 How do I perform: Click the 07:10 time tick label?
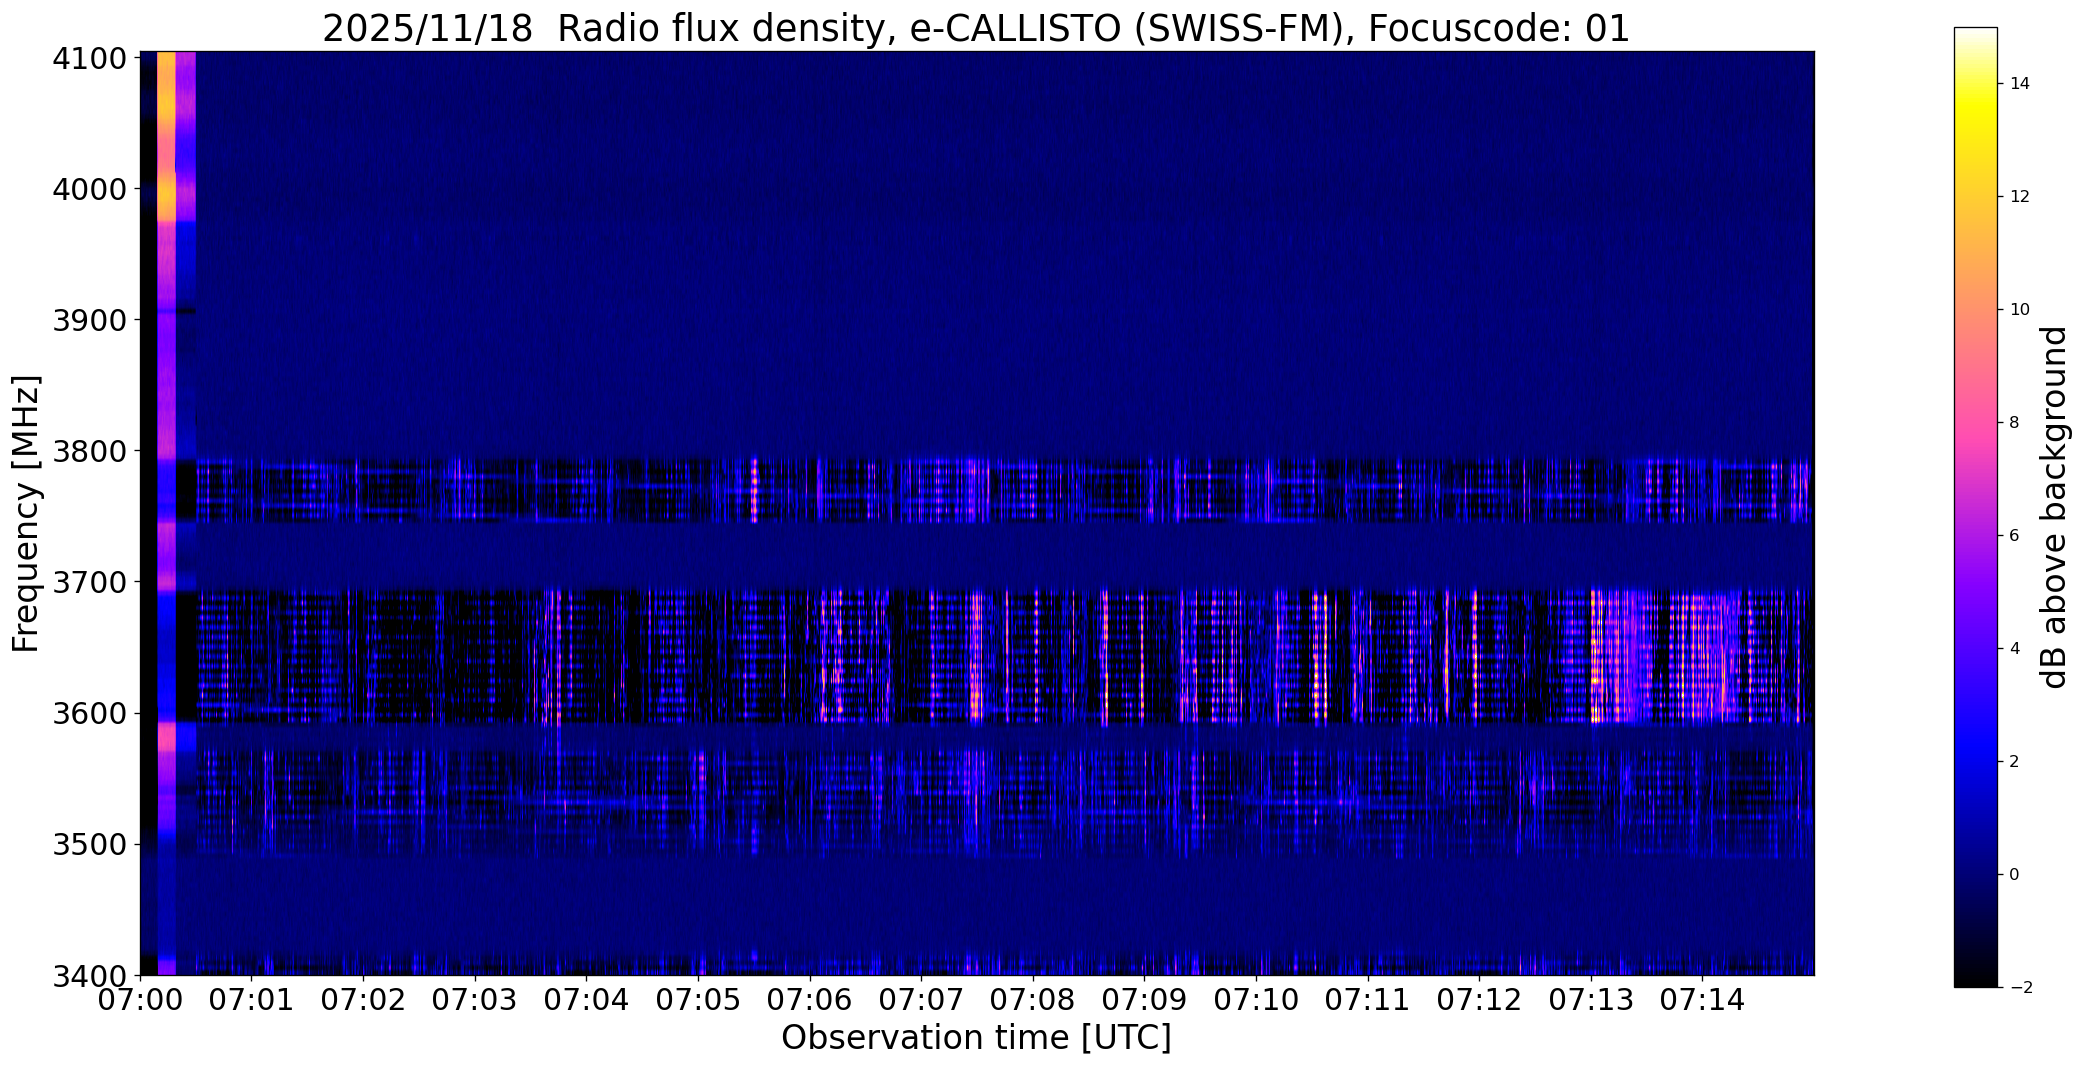(1257, 1000)
